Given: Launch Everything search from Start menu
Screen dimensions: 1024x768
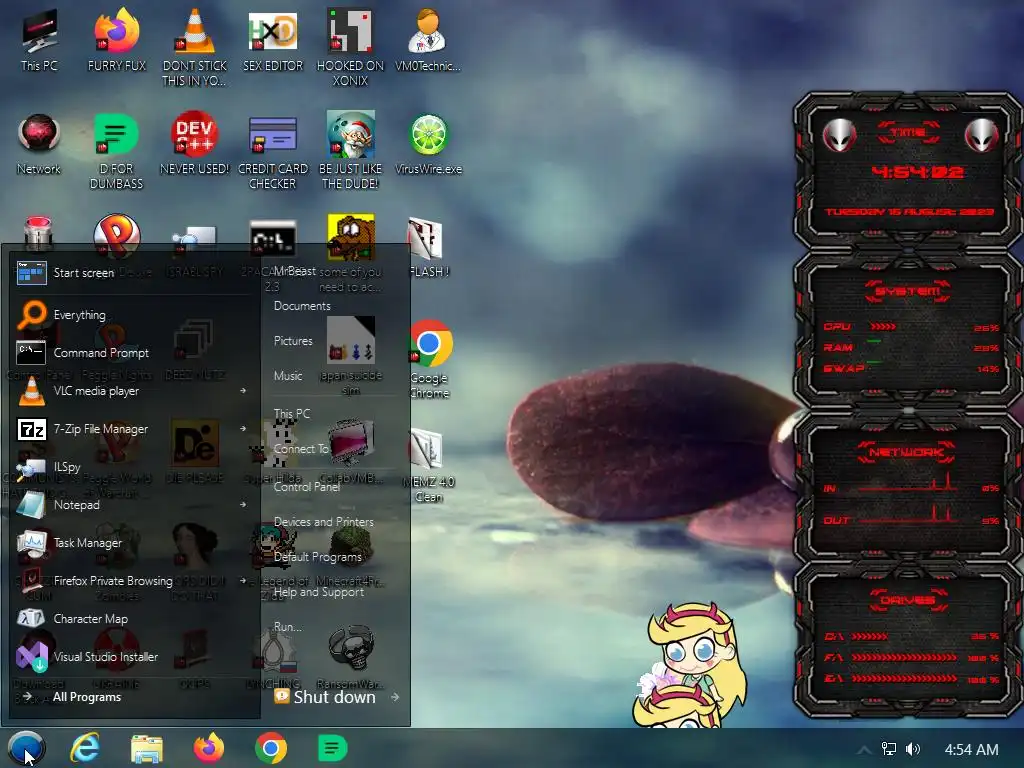Looking at the screenshot, I should [x=131, y=315].
